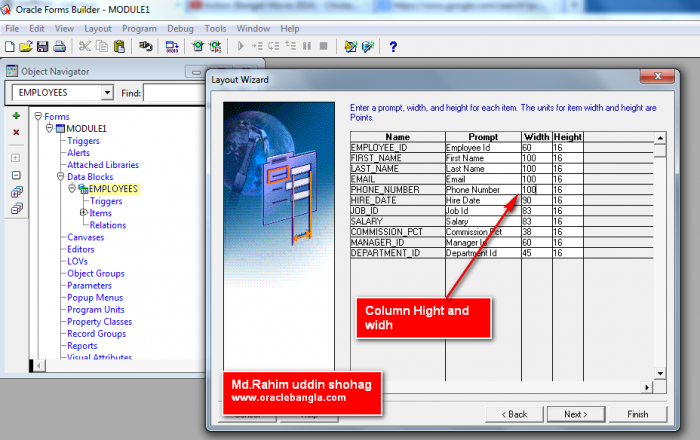700x440 pixels.
Task: Click the 'Employee Id' prompt cell
Action: coord(483,148)
